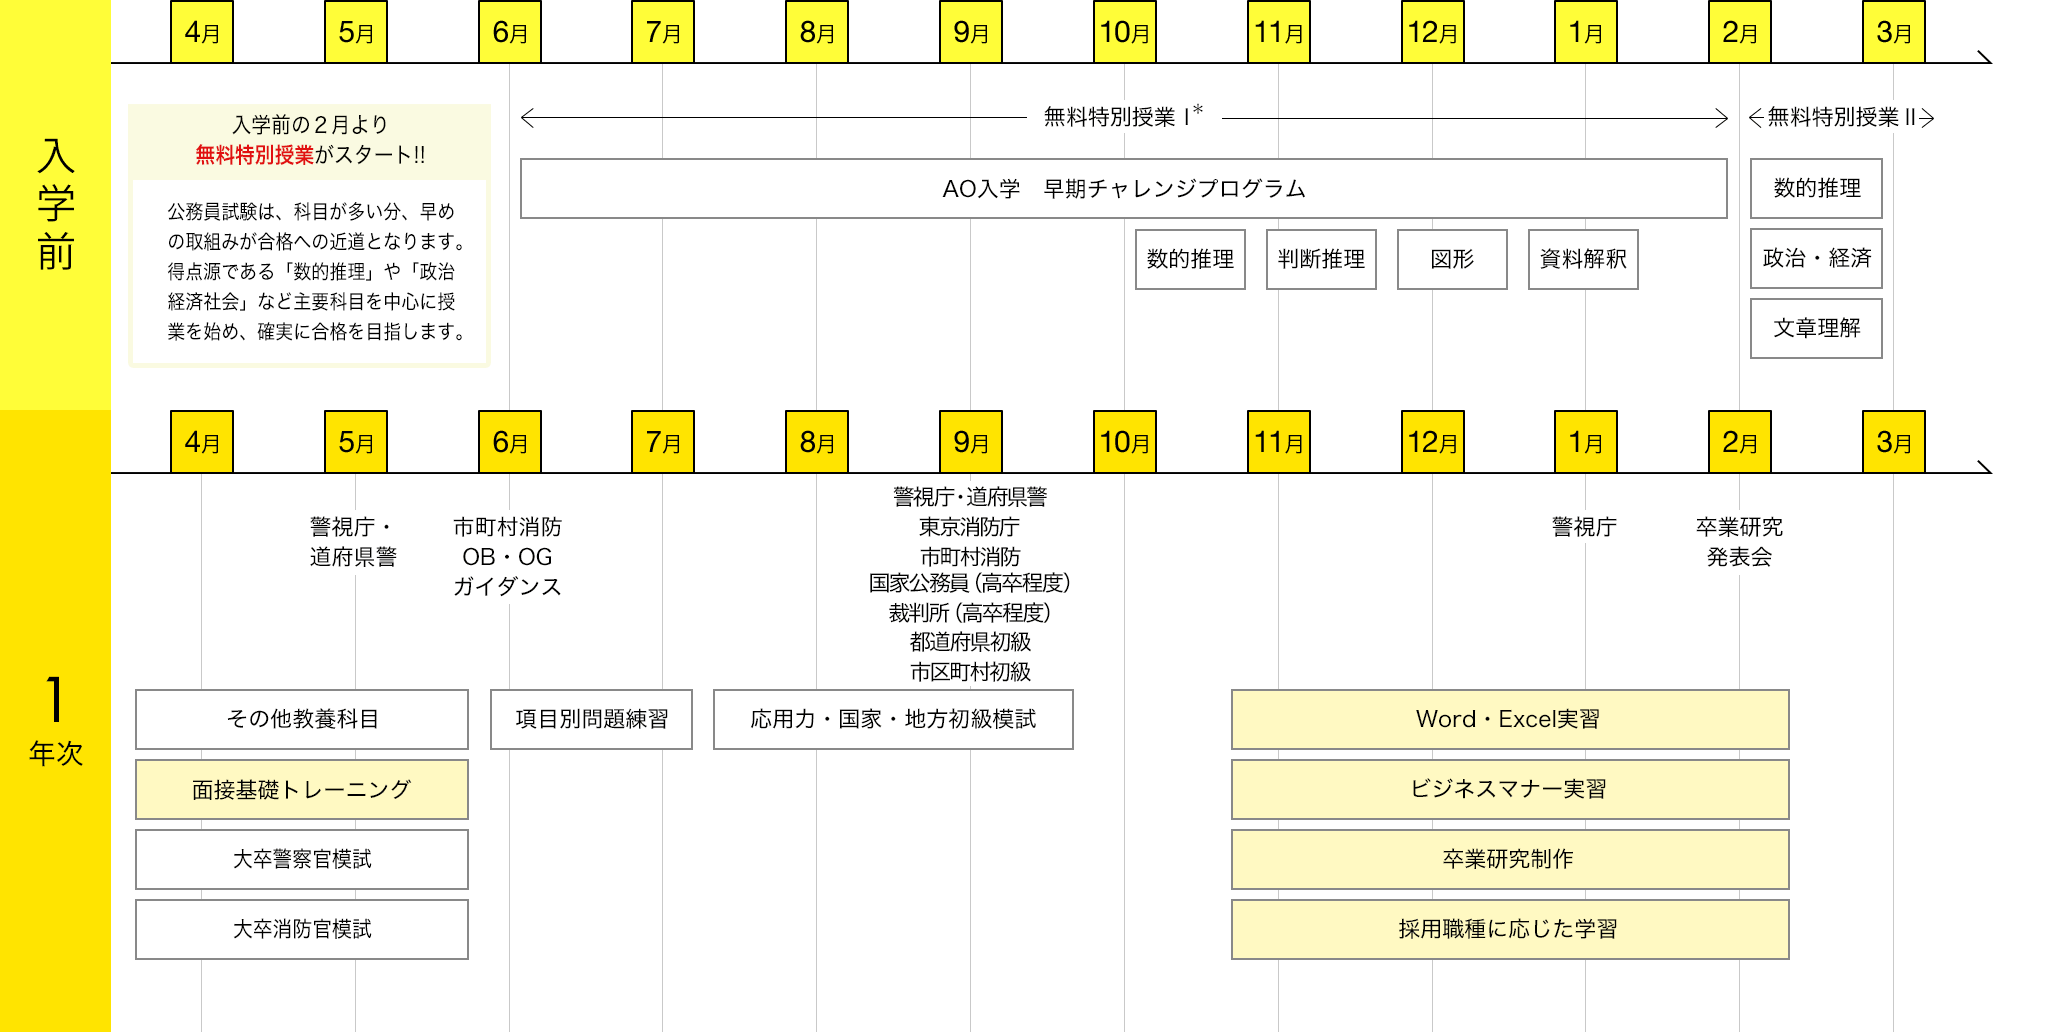
Task: Click the 11月 marker in the 1年次 timeline
Action: 1279,442
